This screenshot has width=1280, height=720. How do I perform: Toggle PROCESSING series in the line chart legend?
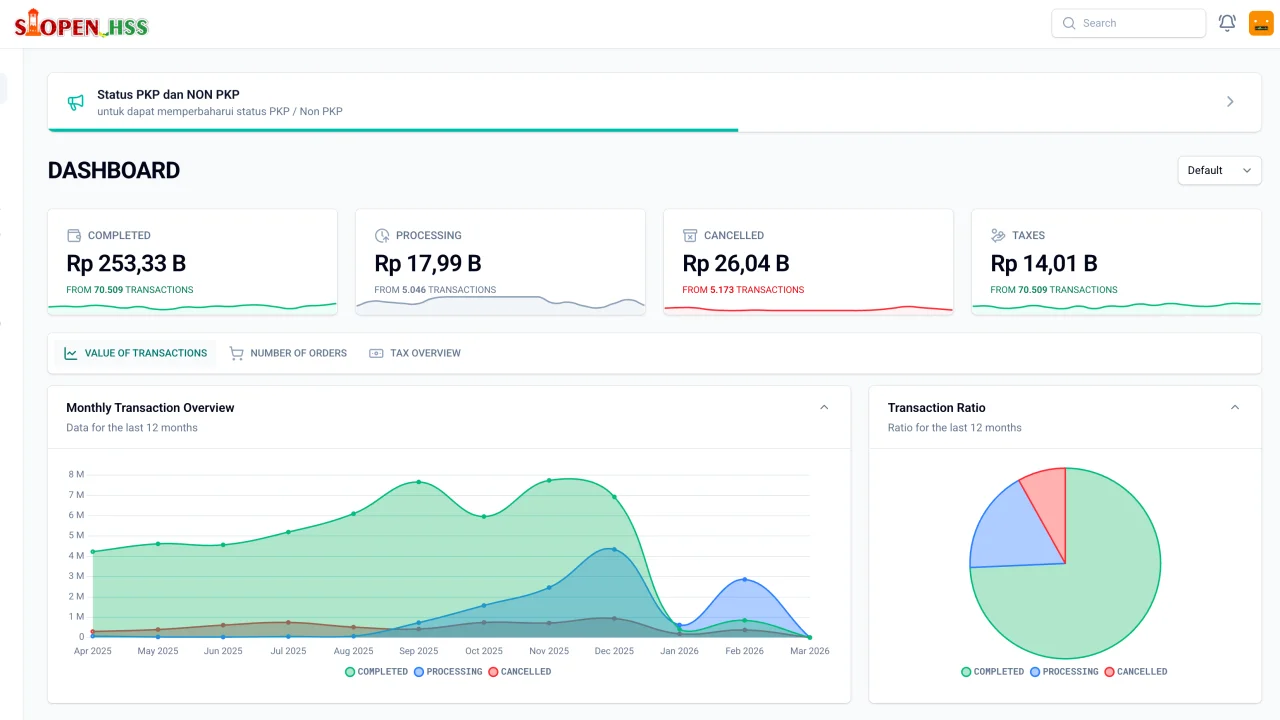tap(448, 672)
